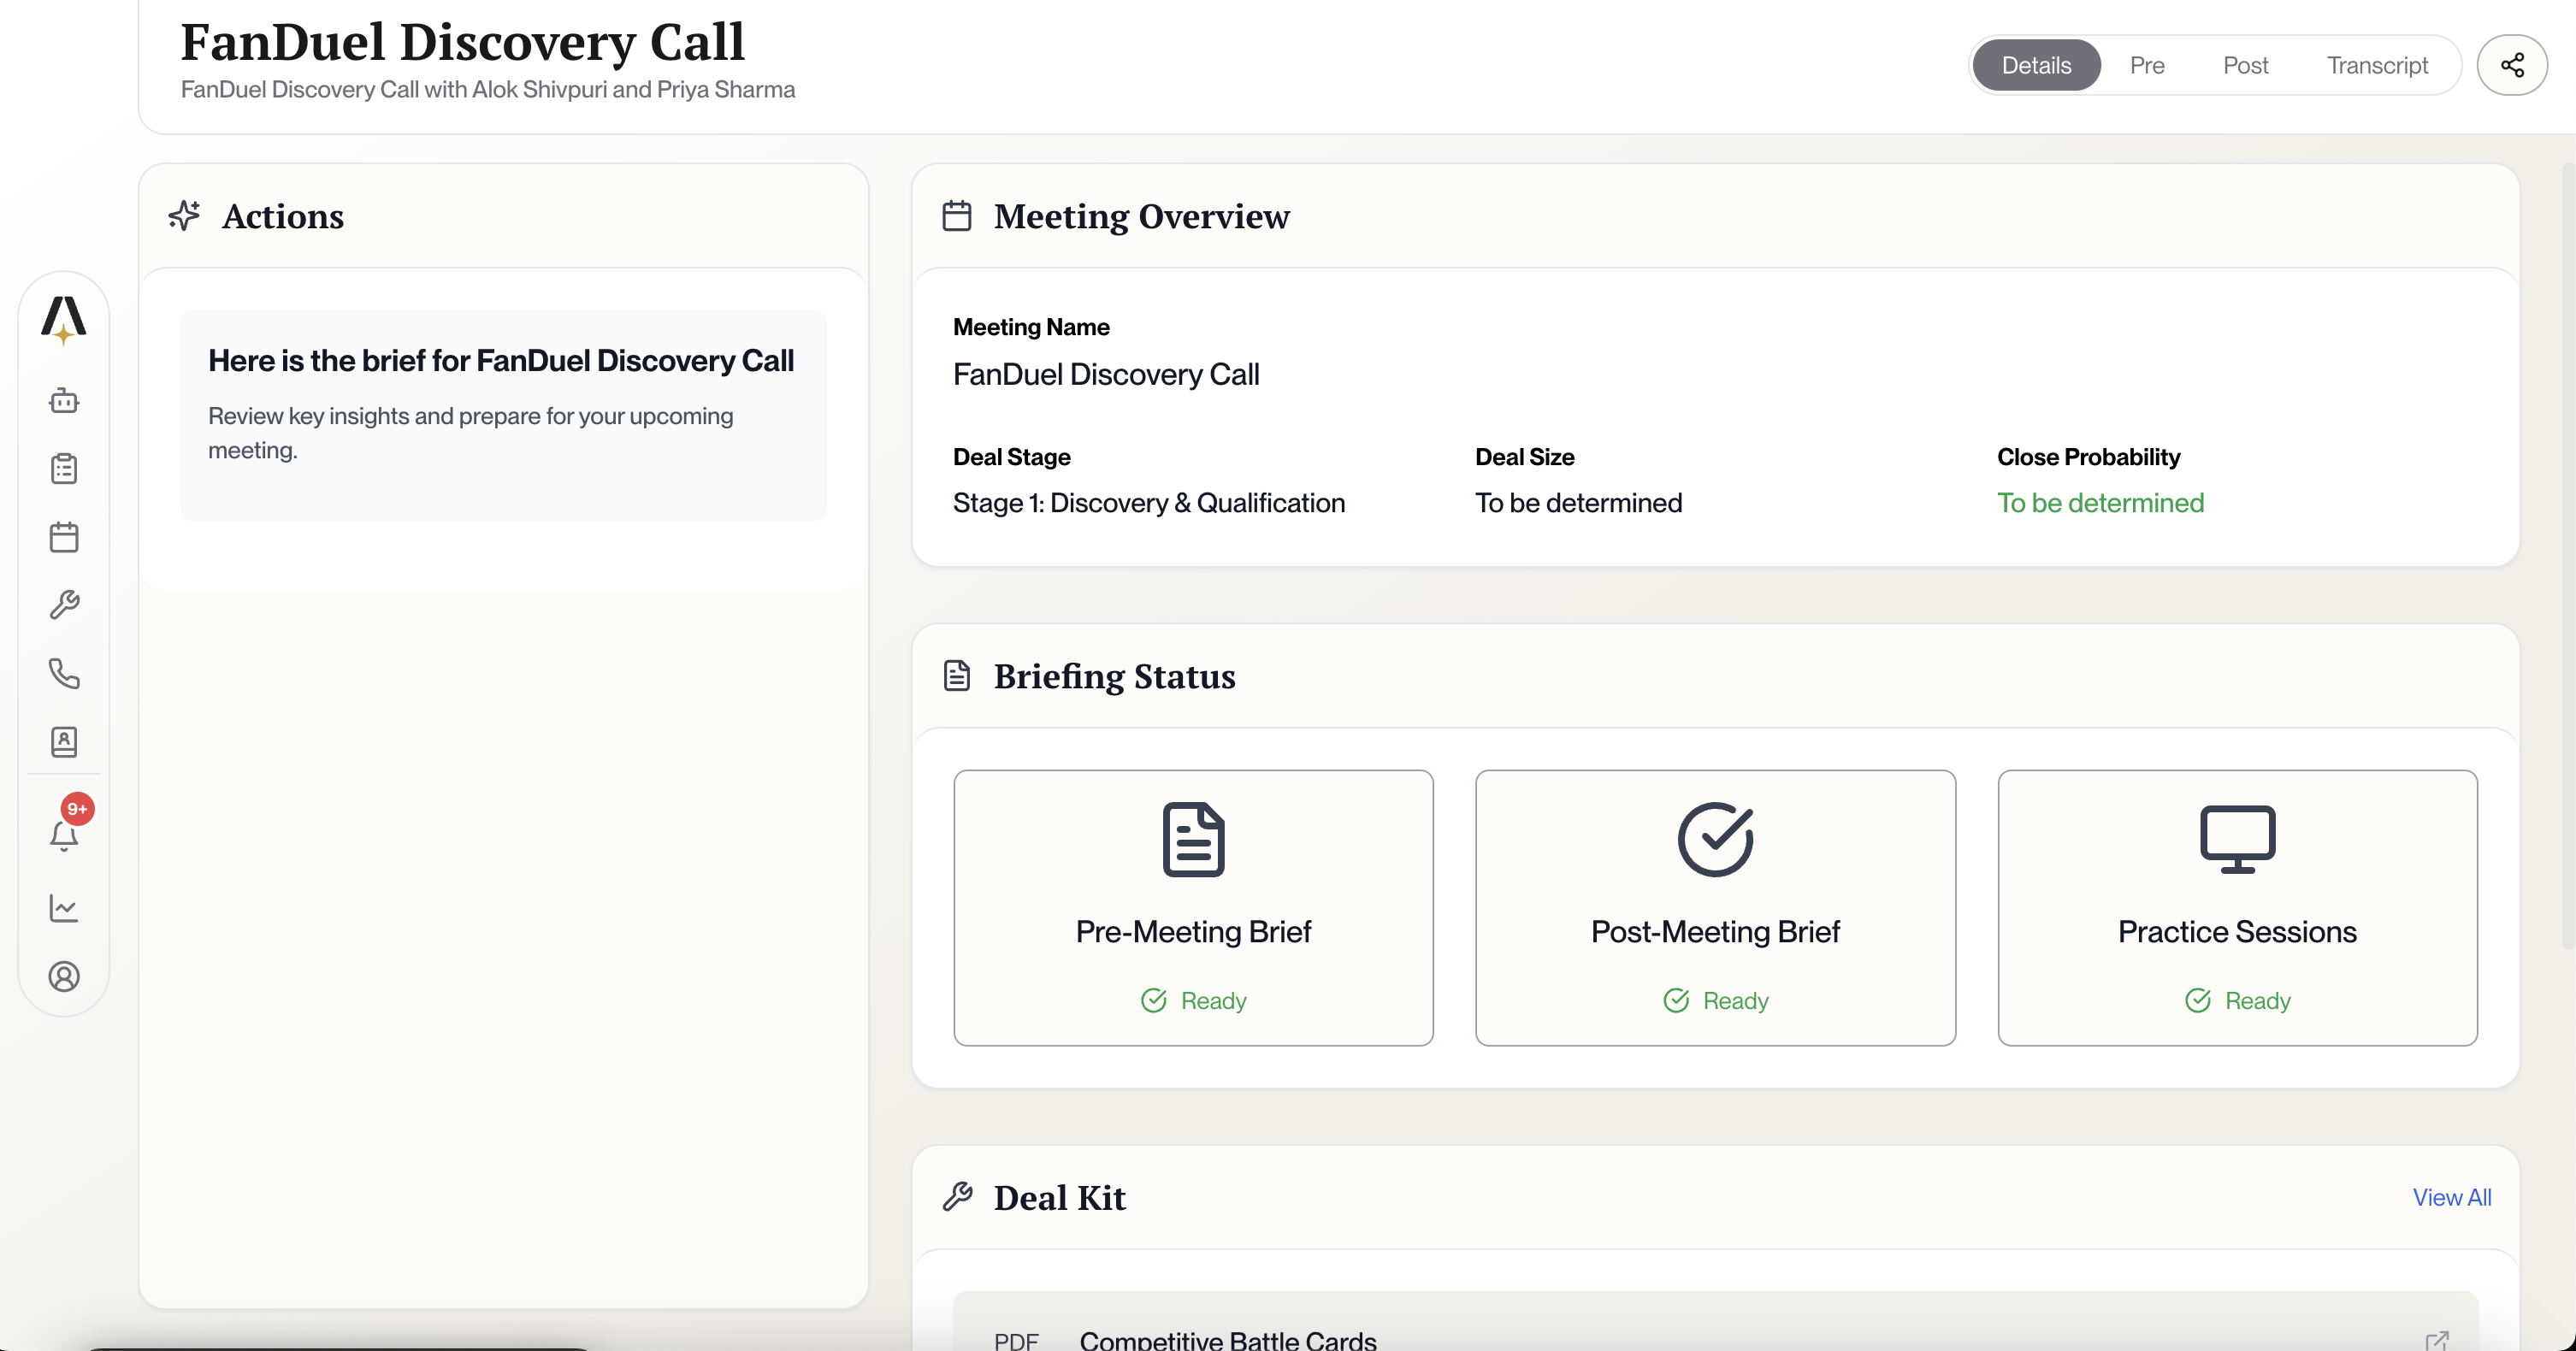
Task: Open the Practice Sessions card
Action: [2236, 907]
